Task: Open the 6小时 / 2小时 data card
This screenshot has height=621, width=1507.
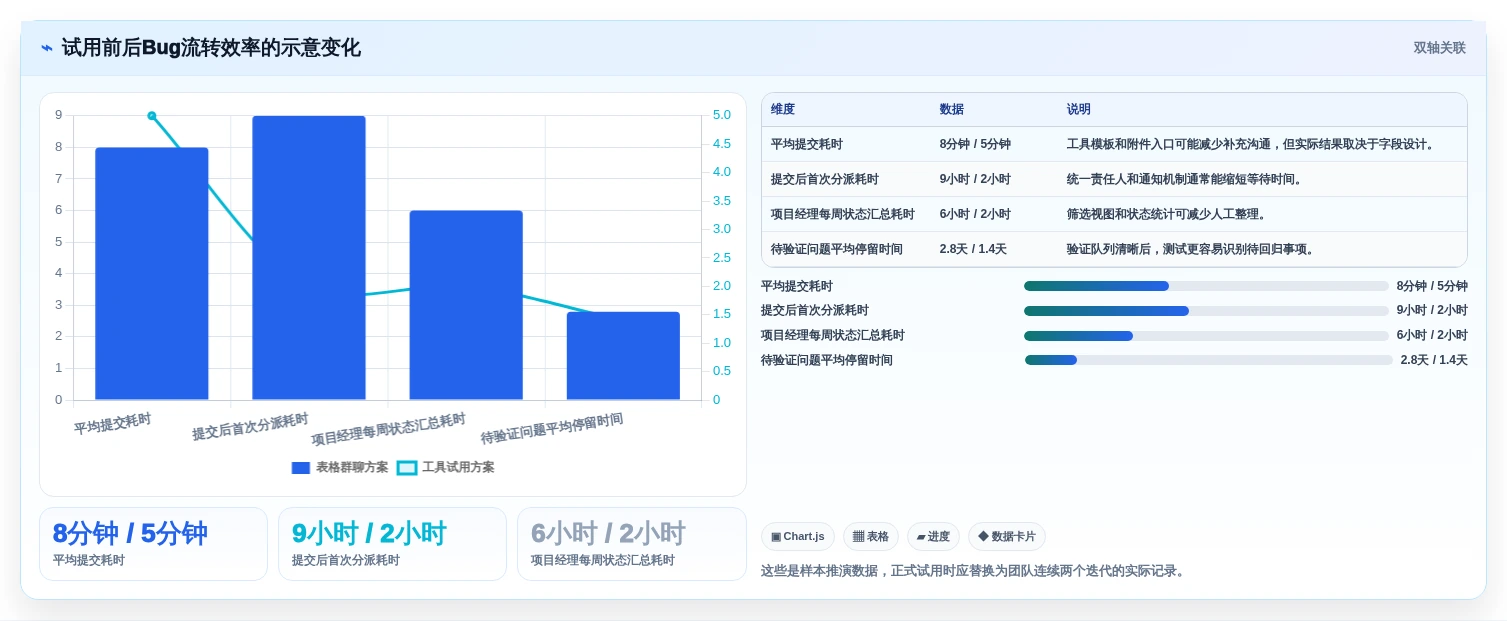Action: pos(632,544)
